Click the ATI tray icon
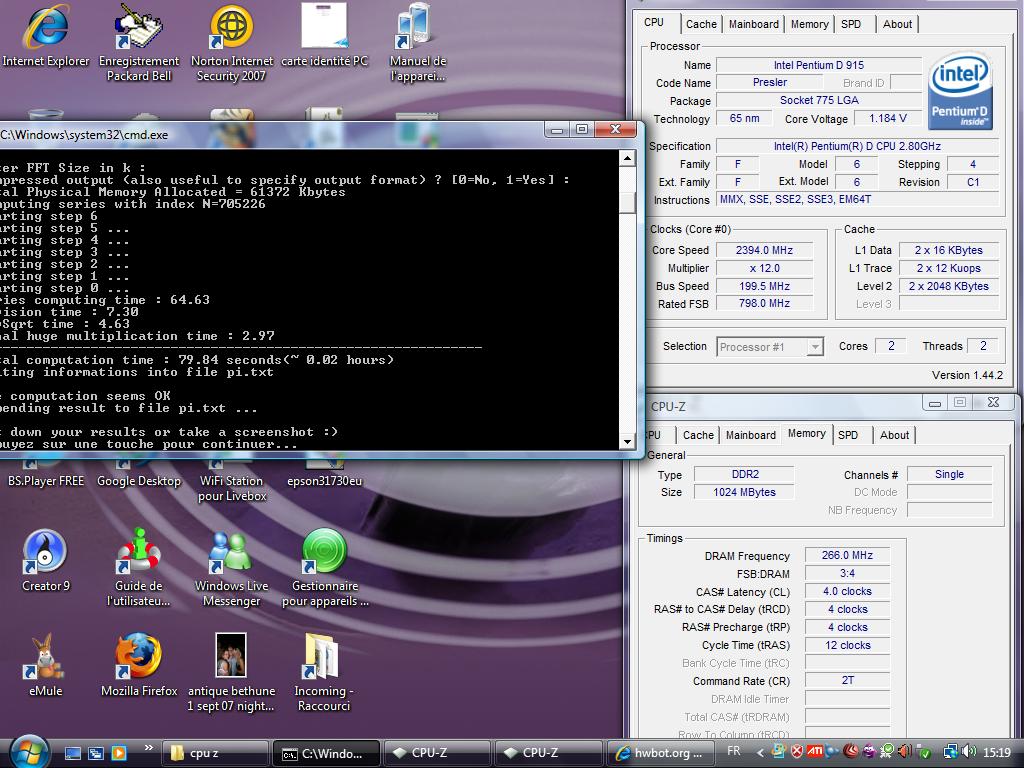The width and height of the screenshot is (1024, 768). click(x=814, y=752)
